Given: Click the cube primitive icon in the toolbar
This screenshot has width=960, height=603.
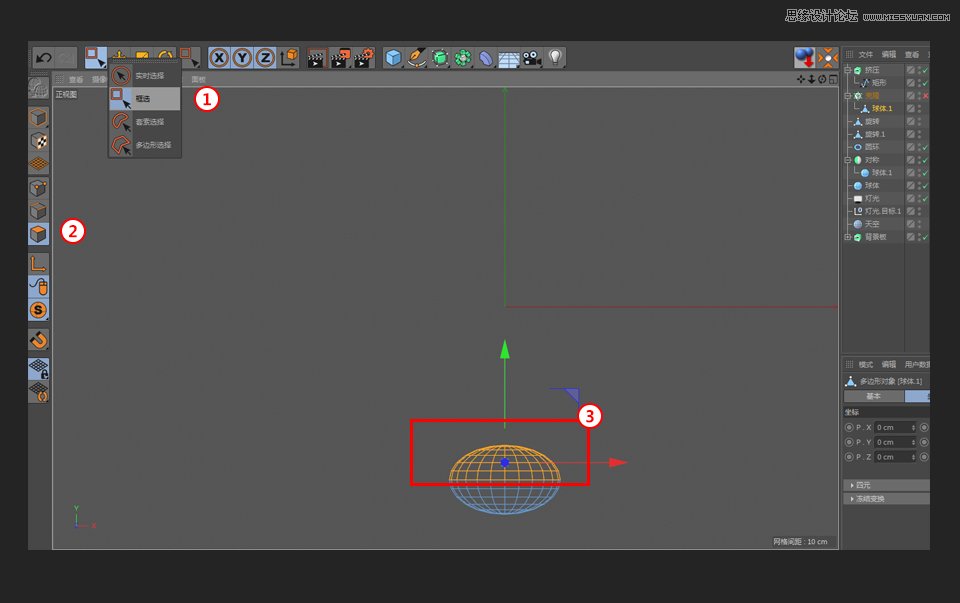Looking at the screenshot, I should (393, 57).
